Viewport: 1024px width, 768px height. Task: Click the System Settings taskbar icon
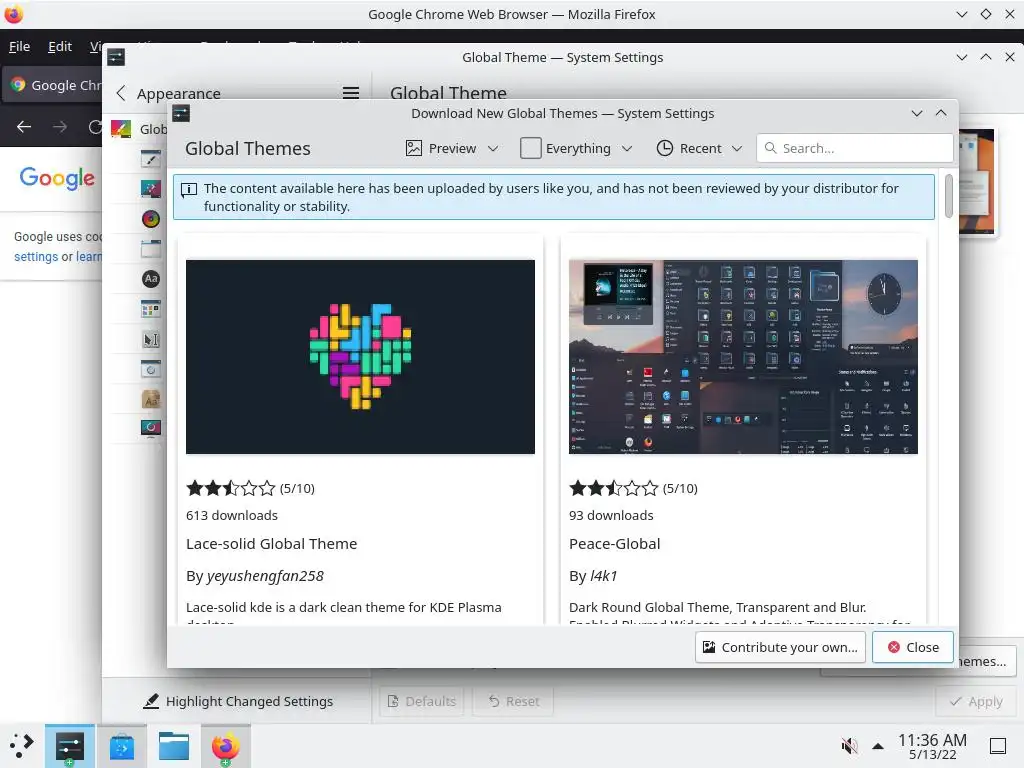pyautogui.click(x=70, y=746)
